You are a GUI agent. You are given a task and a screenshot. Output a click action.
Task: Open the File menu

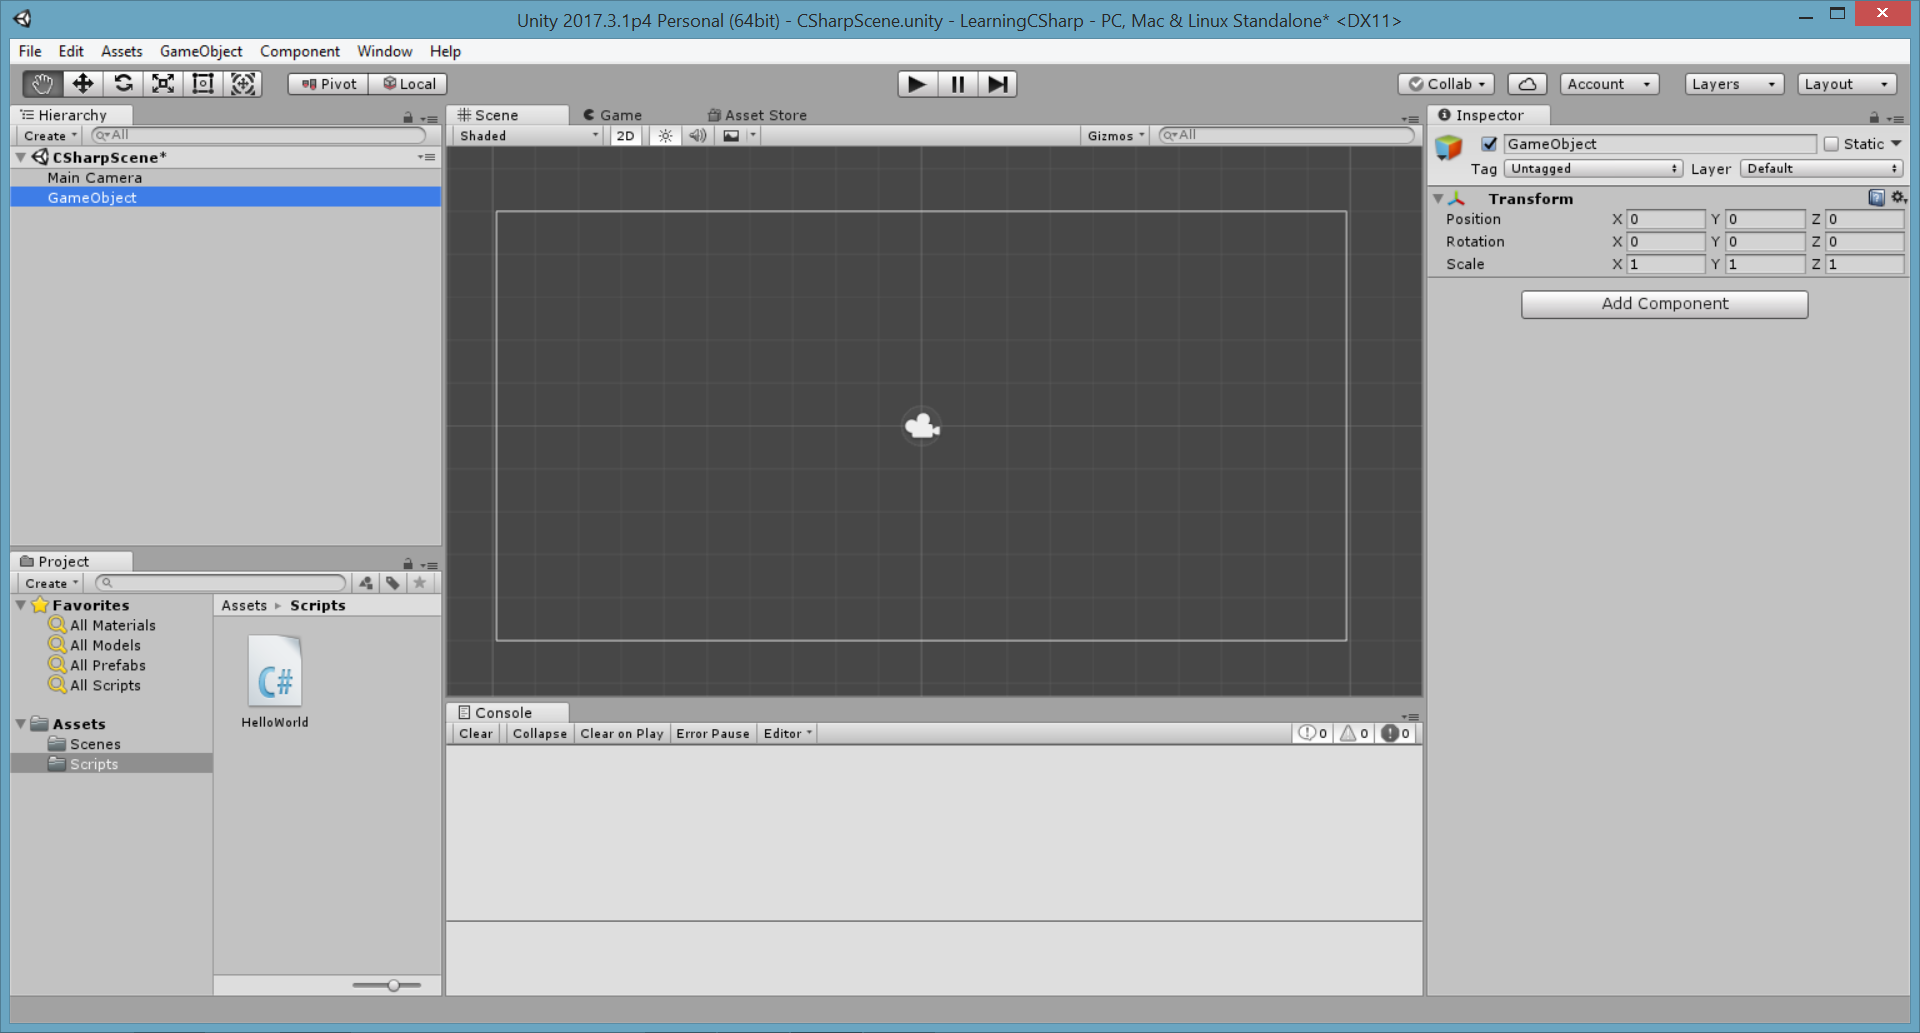click(30, 51)
